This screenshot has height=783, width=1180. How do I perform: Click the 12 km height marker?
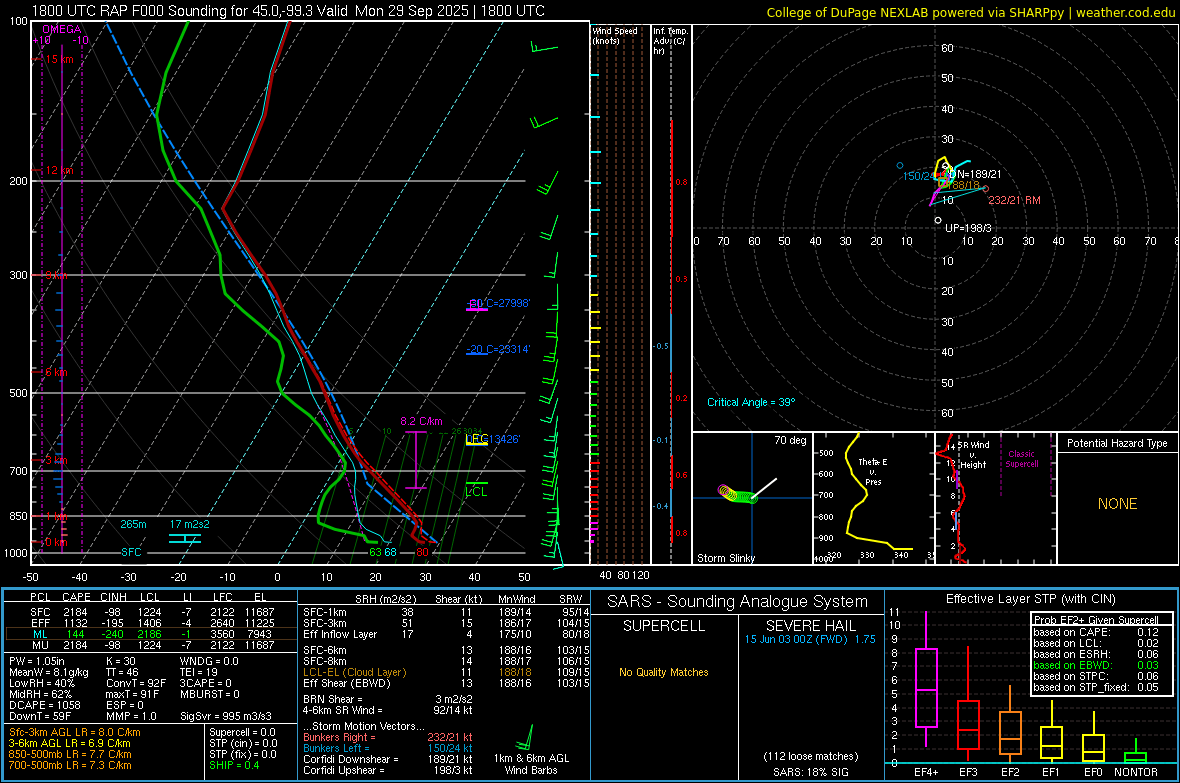[x=58, y=170]
